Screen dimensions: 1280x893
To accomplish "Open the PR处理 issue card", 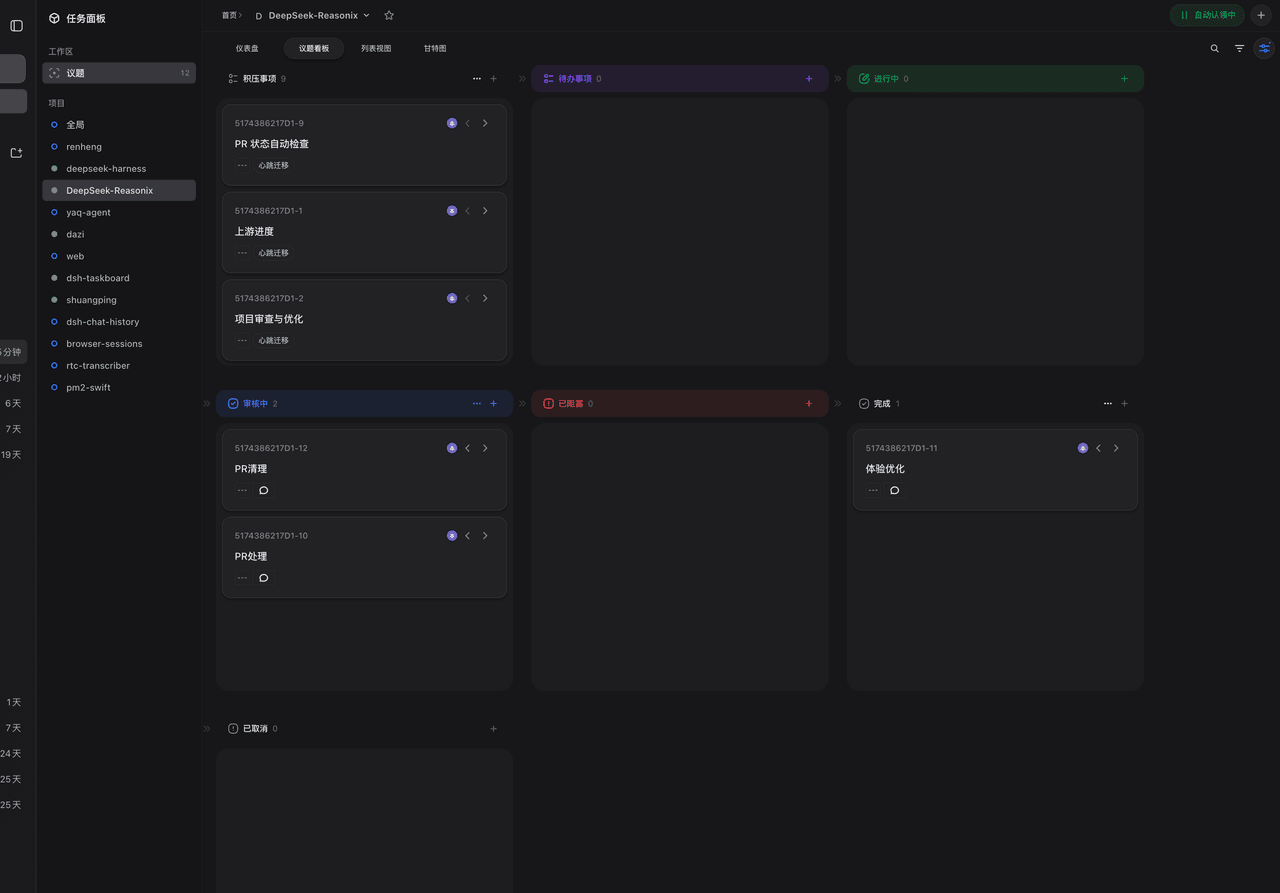I will (x=364, y=558).
